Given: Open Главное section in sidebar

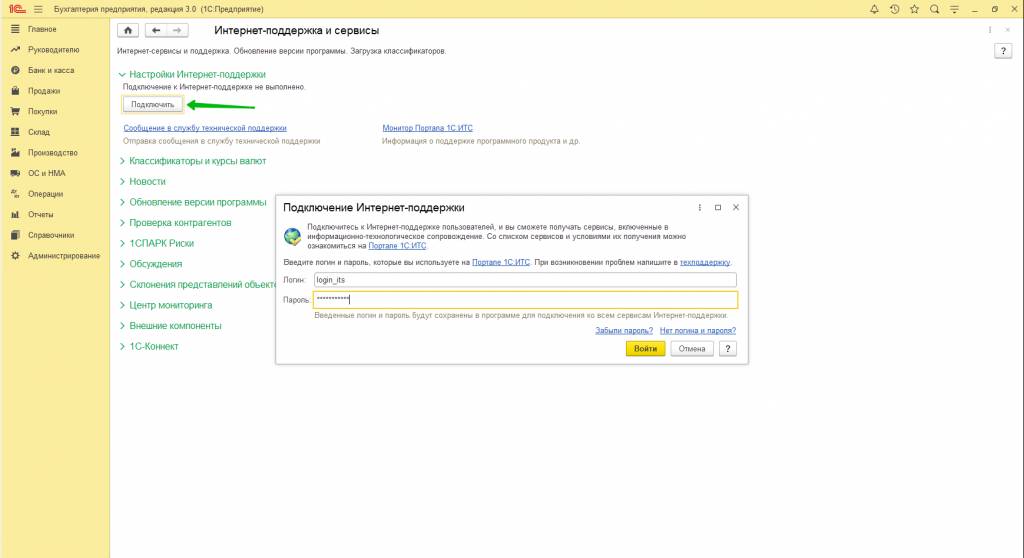Looking at the screenshot, I should 42,29.
